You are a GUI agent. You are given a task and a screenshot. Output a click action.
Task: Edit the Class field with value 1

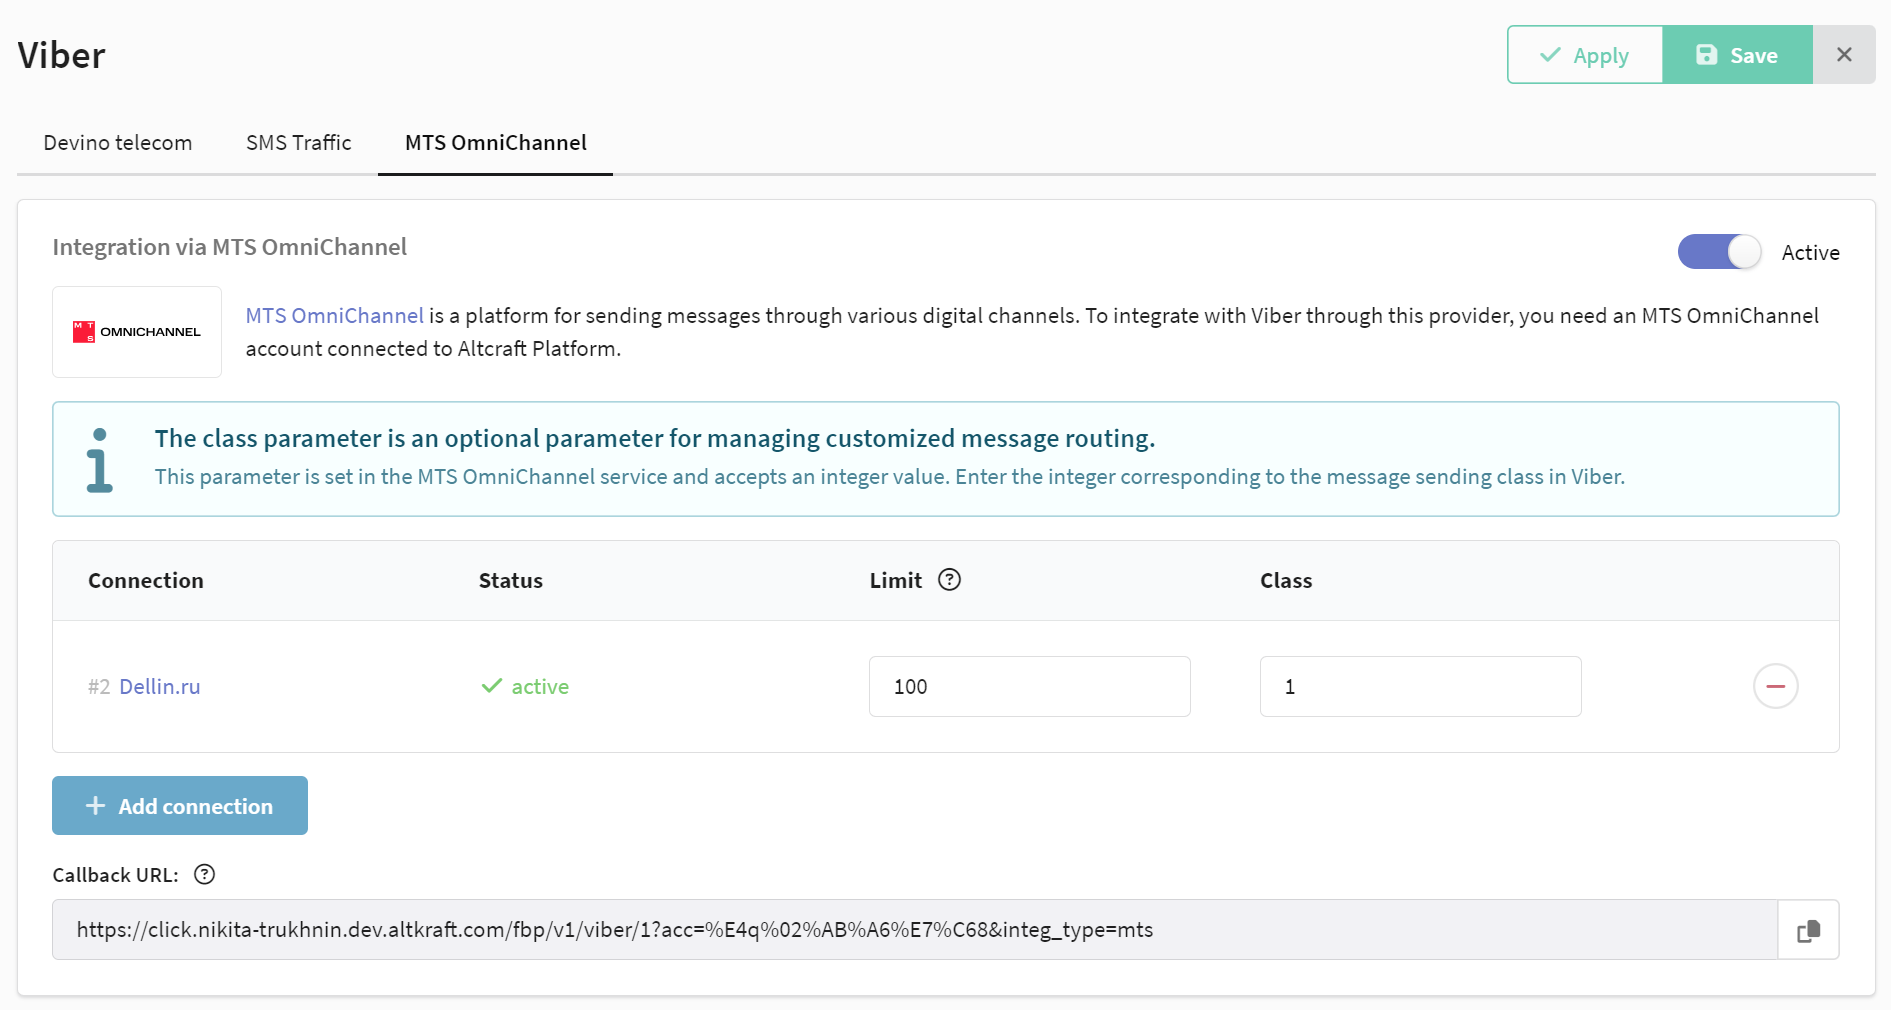tap(1420, 687)
